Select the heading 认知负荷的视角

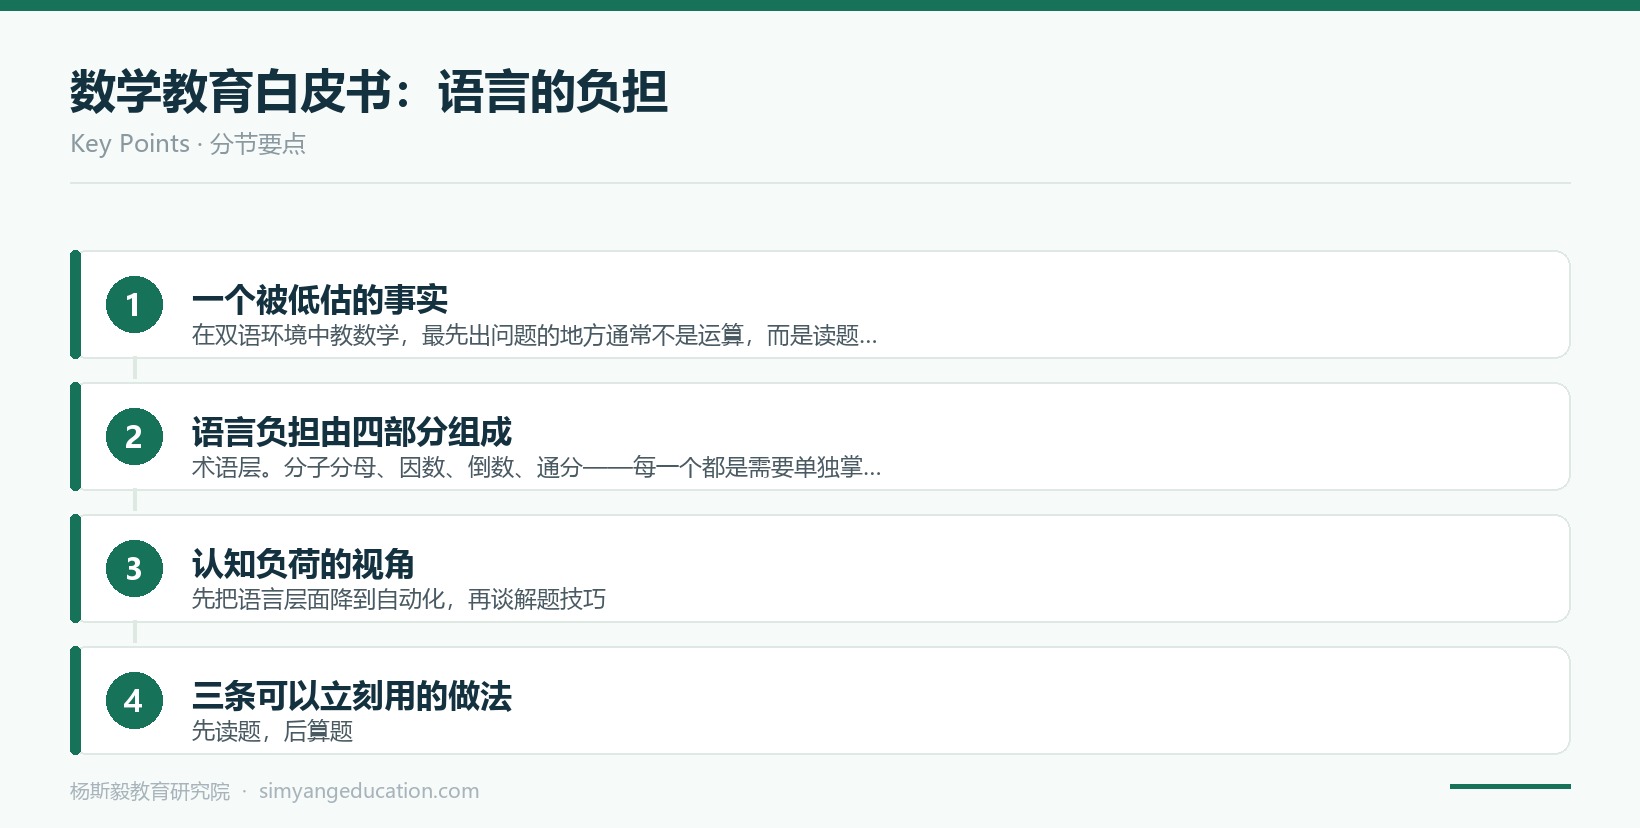303,563
